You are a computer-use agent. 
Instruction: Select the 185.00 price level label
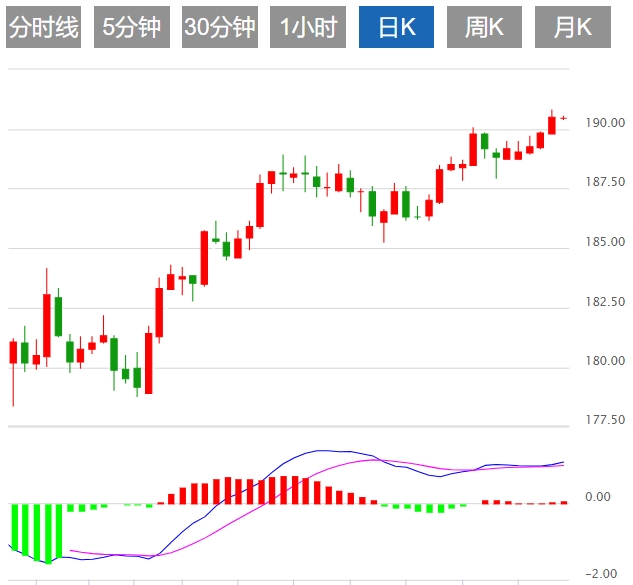(x=605, y=242)
